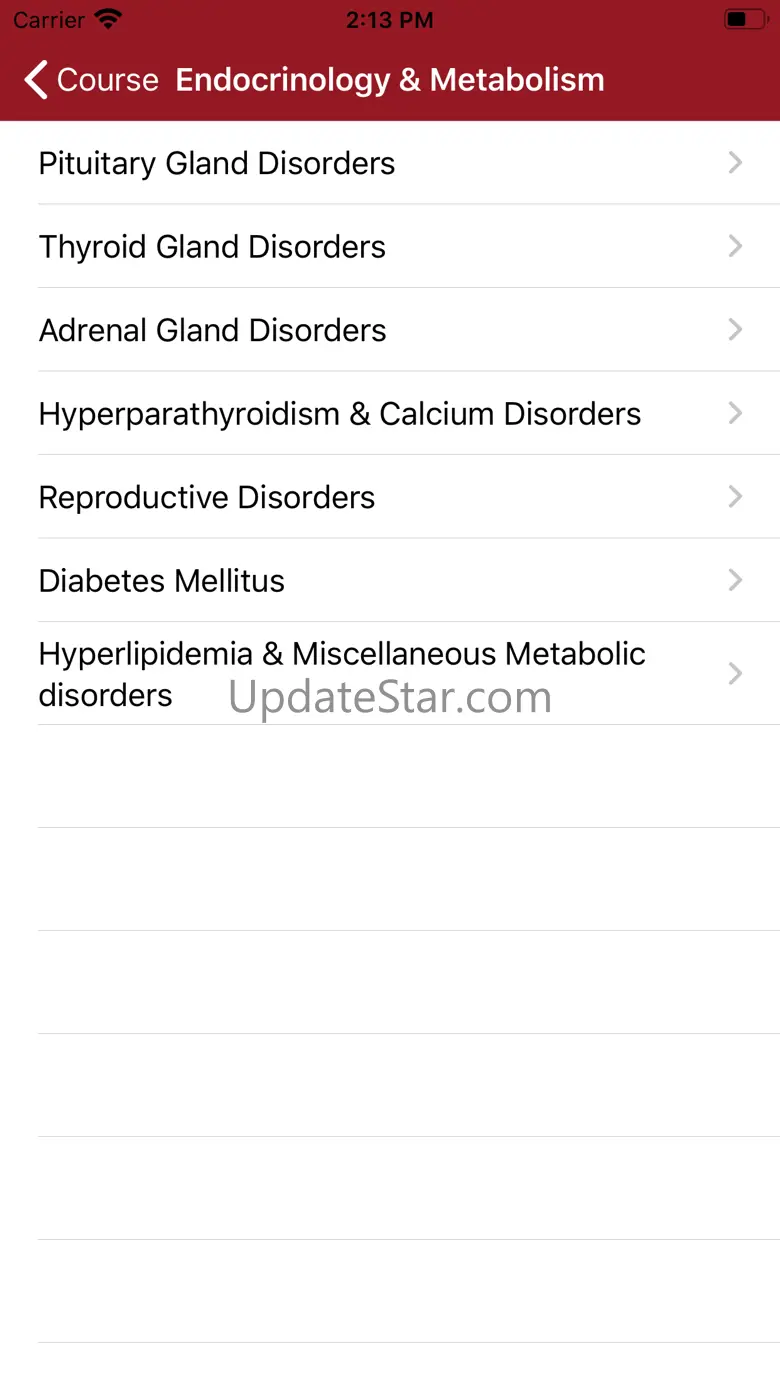Viewport: 780px width, 1387px height.
Task: Tap chevron beside Thyroid Gland Disorders
Action: pos(735,247)
